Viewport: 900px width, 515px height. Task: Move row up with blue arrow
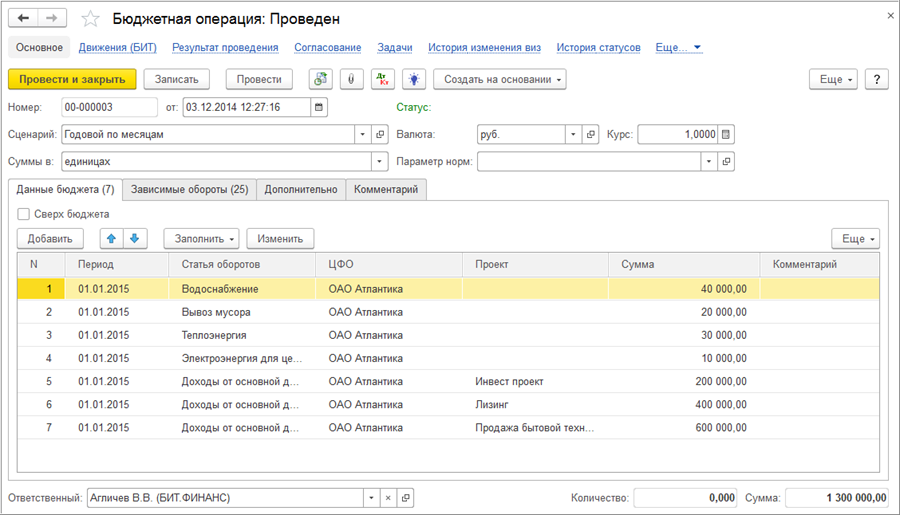pos(111,238)
